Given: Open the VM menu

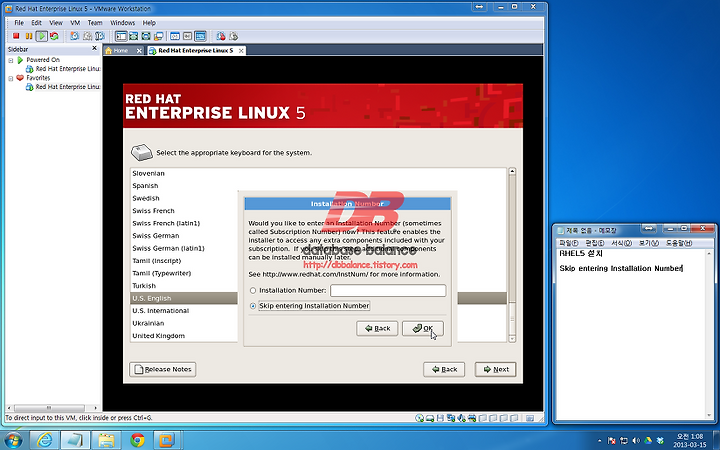Looking at the screenshot, I should [x=75, y=22].
